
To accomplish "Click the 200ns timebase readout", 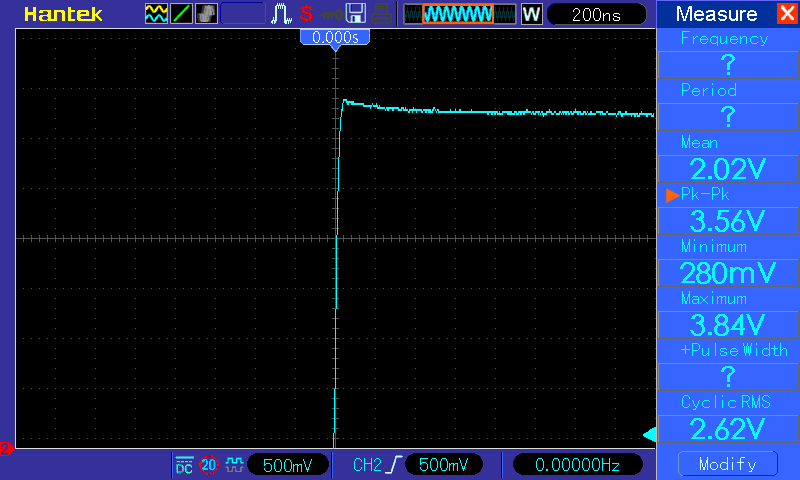I will pos(596,14).
